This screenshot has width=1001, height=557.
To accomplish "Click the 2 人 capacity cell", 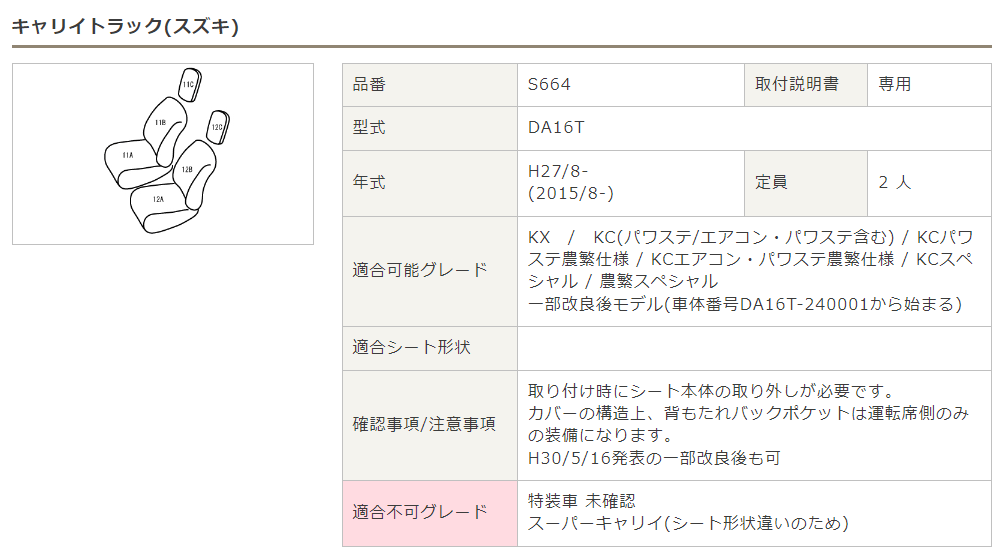I will point(930,184).
